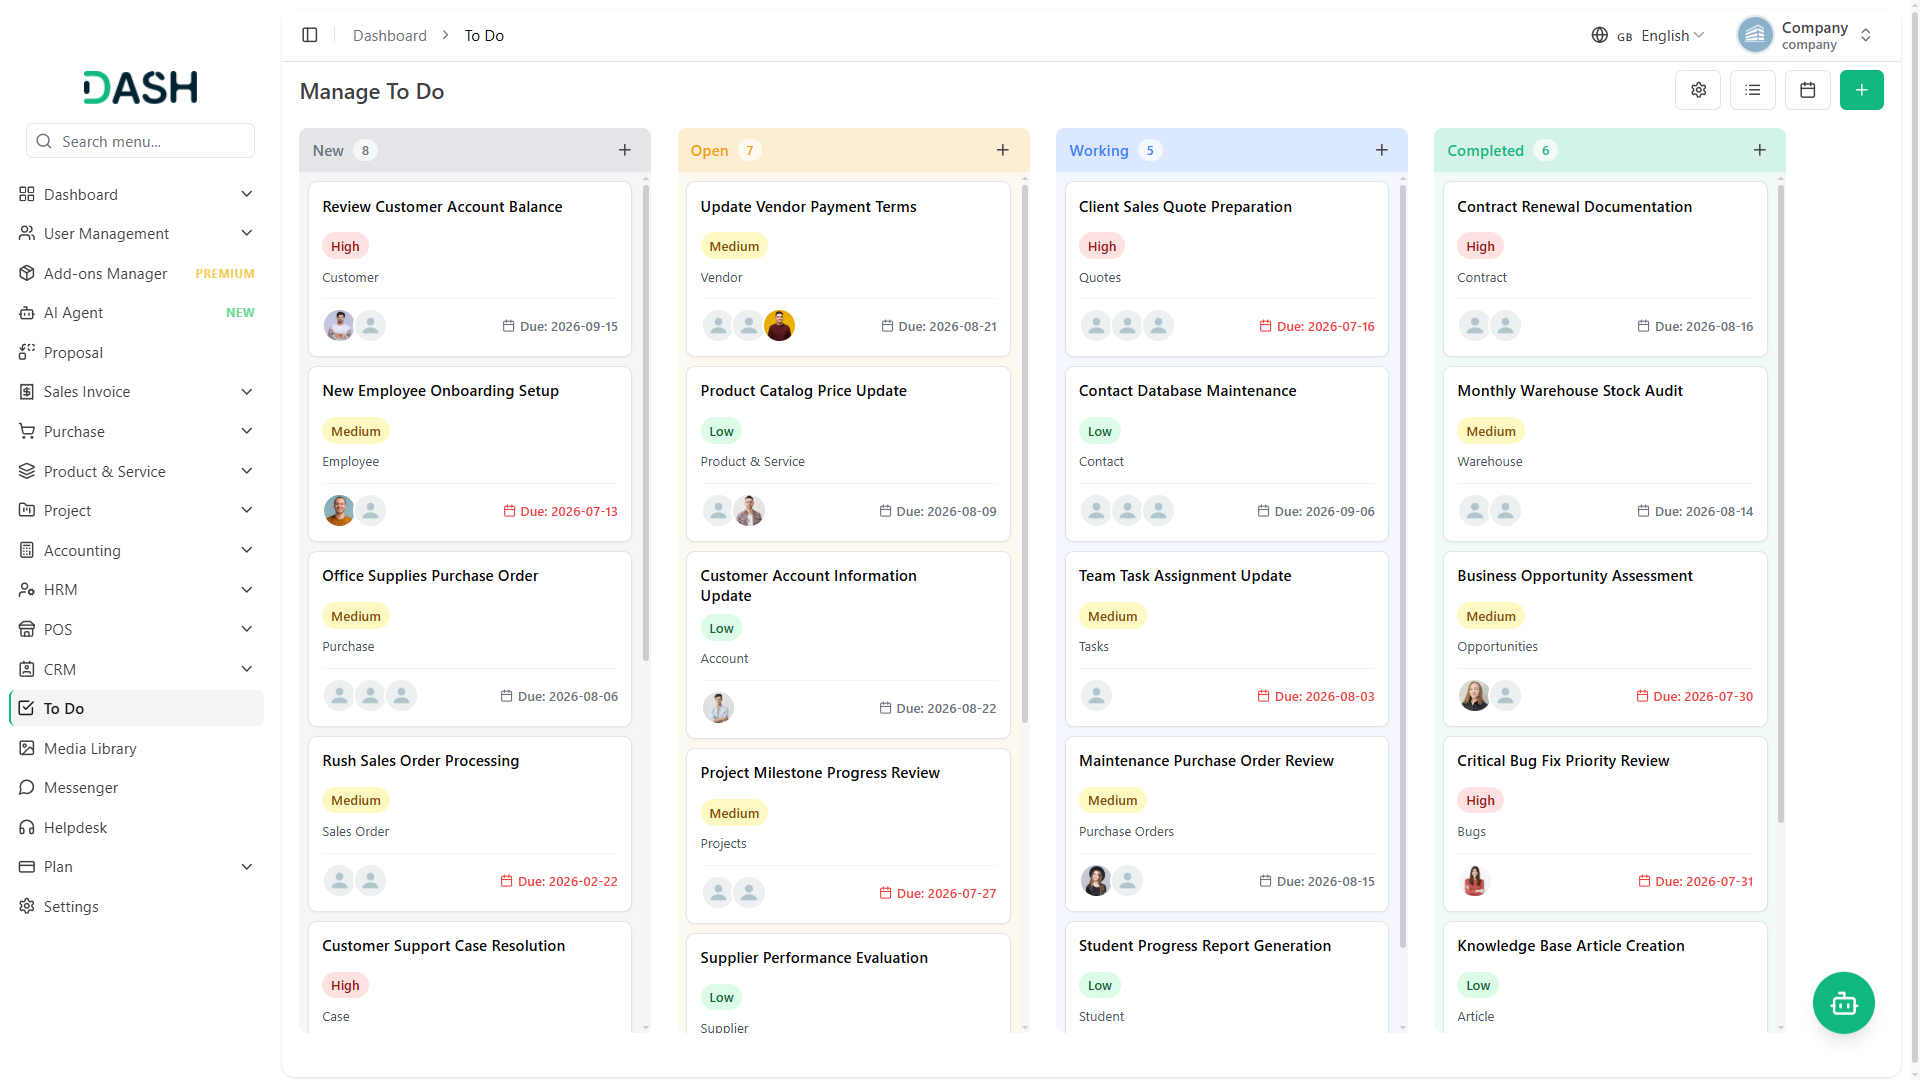Add a card to the Open column

(1003, 150)
